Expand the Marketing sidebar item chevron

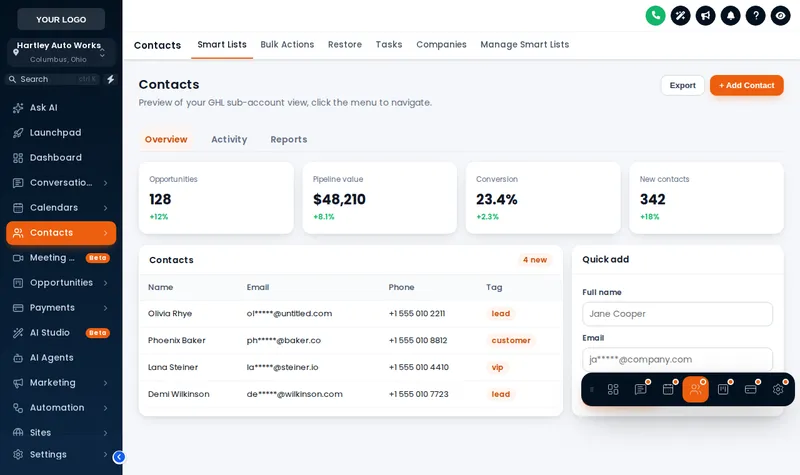point(105,383)
